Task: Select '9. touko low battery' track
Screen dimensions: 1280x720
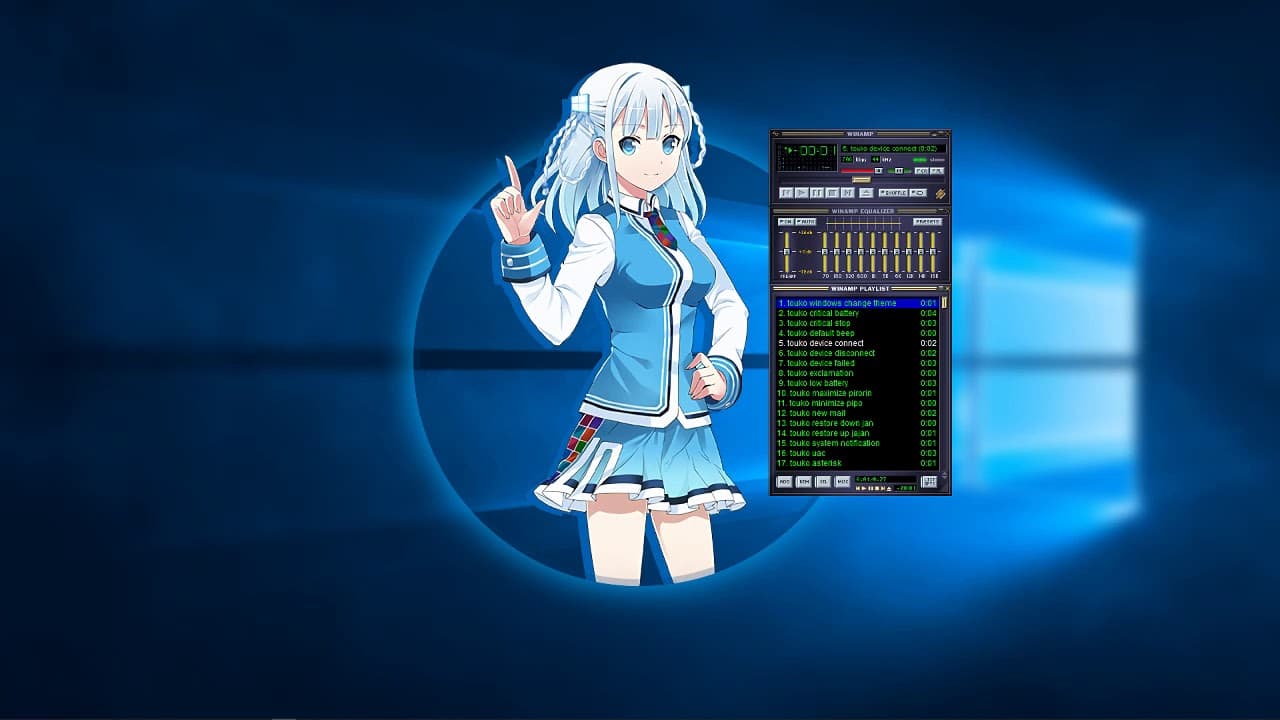Action: (x=857, y=383)
